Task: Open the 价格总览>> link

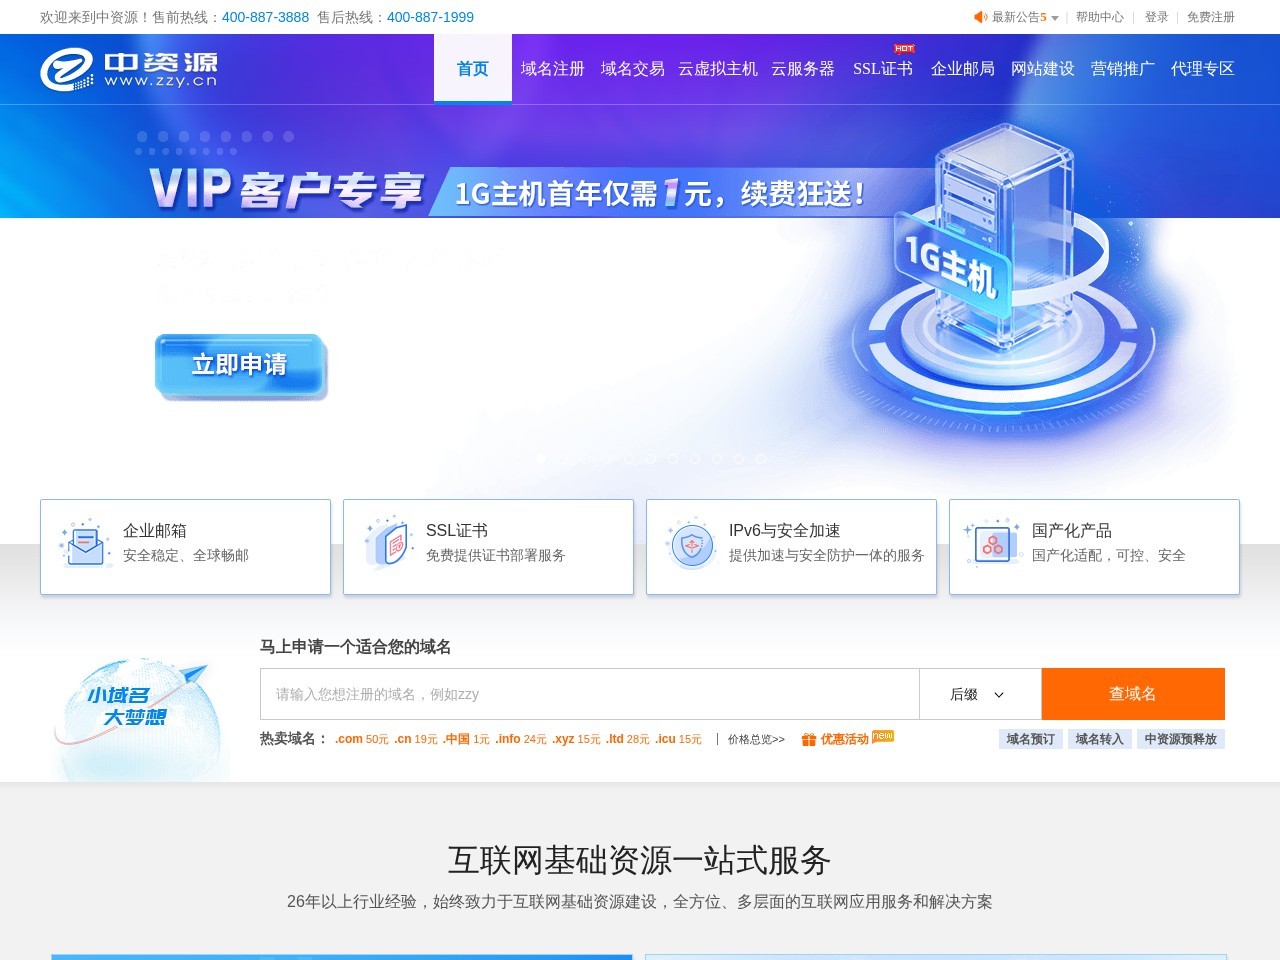Action: pyautogui.click(x=756, y=739)
